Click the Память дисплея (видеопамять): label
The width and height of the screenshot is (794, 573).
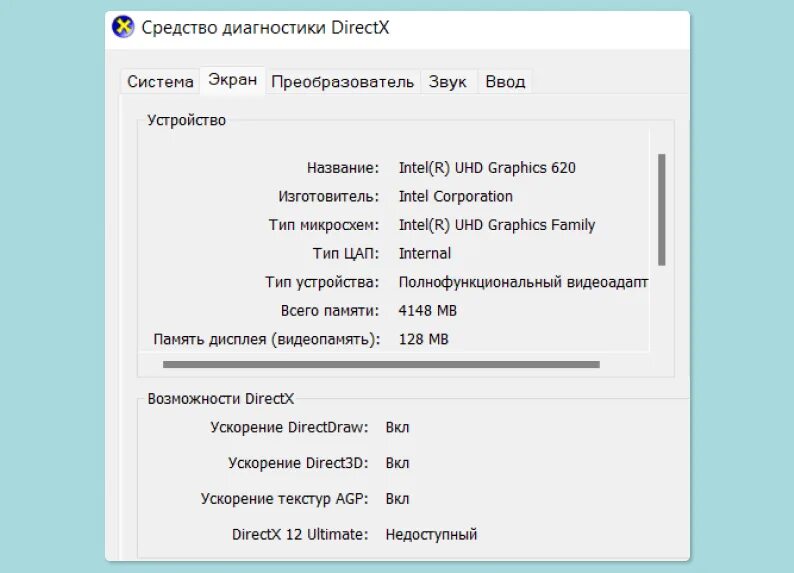267,339
